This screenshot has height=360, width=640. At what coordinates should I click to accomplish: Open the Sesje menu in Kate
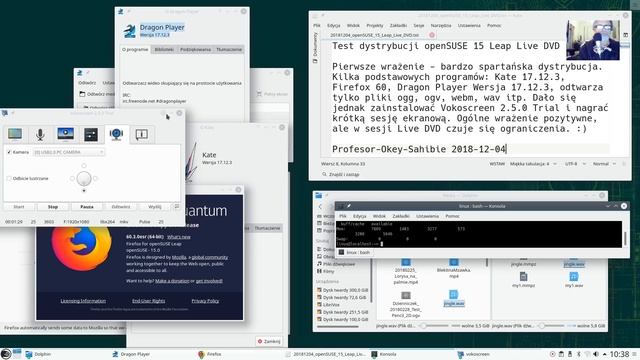click(x=419, y=25)
